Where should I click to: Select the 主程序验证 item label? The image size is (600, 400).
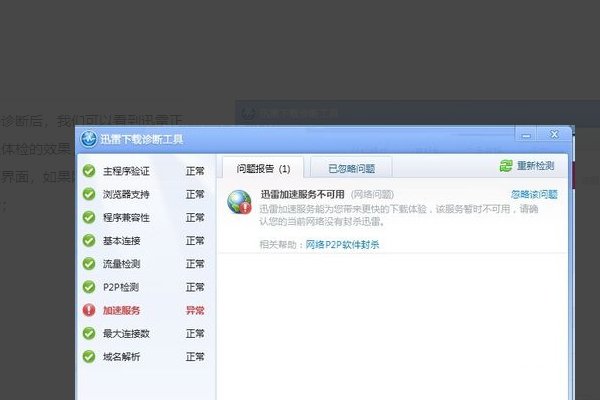[126, 171]
